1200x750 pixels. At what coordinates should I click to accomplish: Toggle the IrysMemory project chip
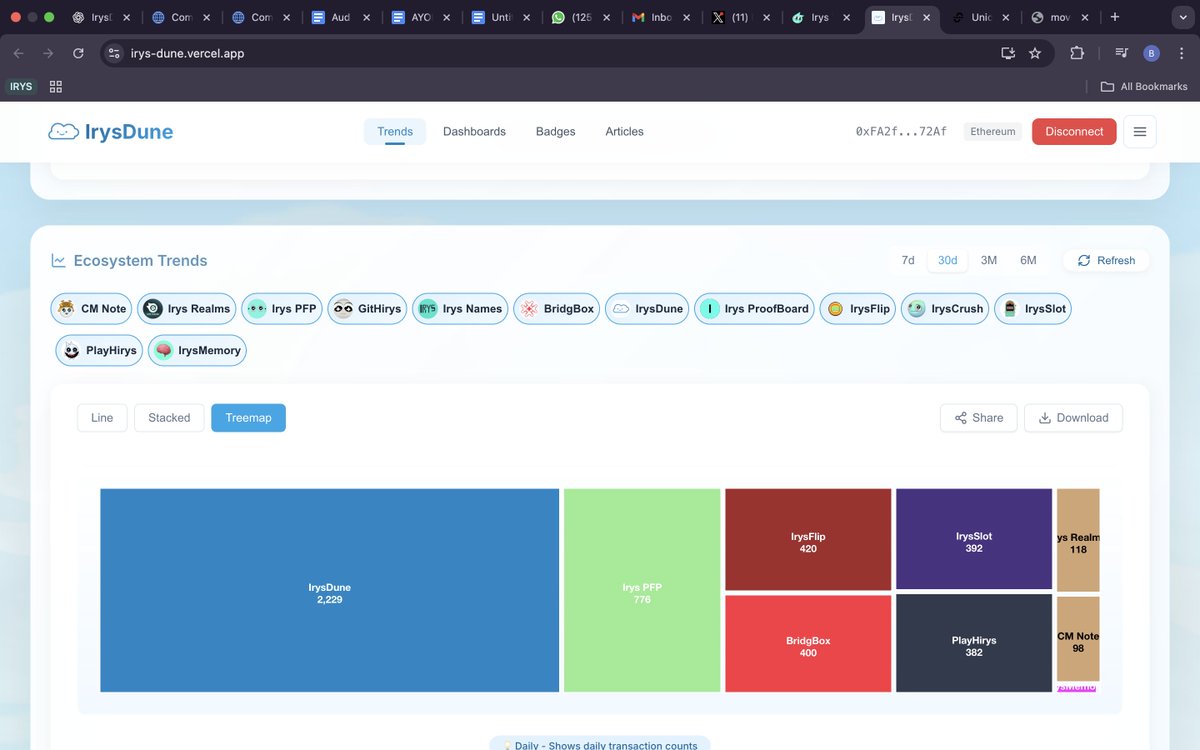click(x=197, y=351)
